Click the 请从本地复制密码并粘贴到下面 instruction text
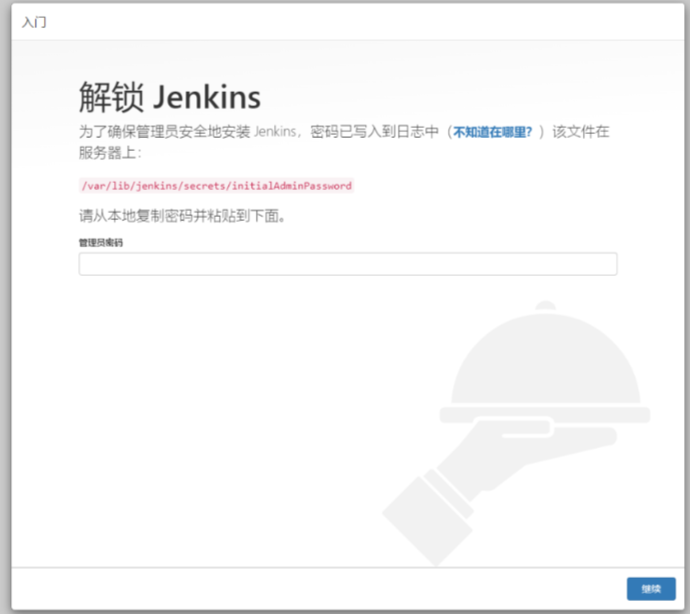690x614 pixels. 182,216
